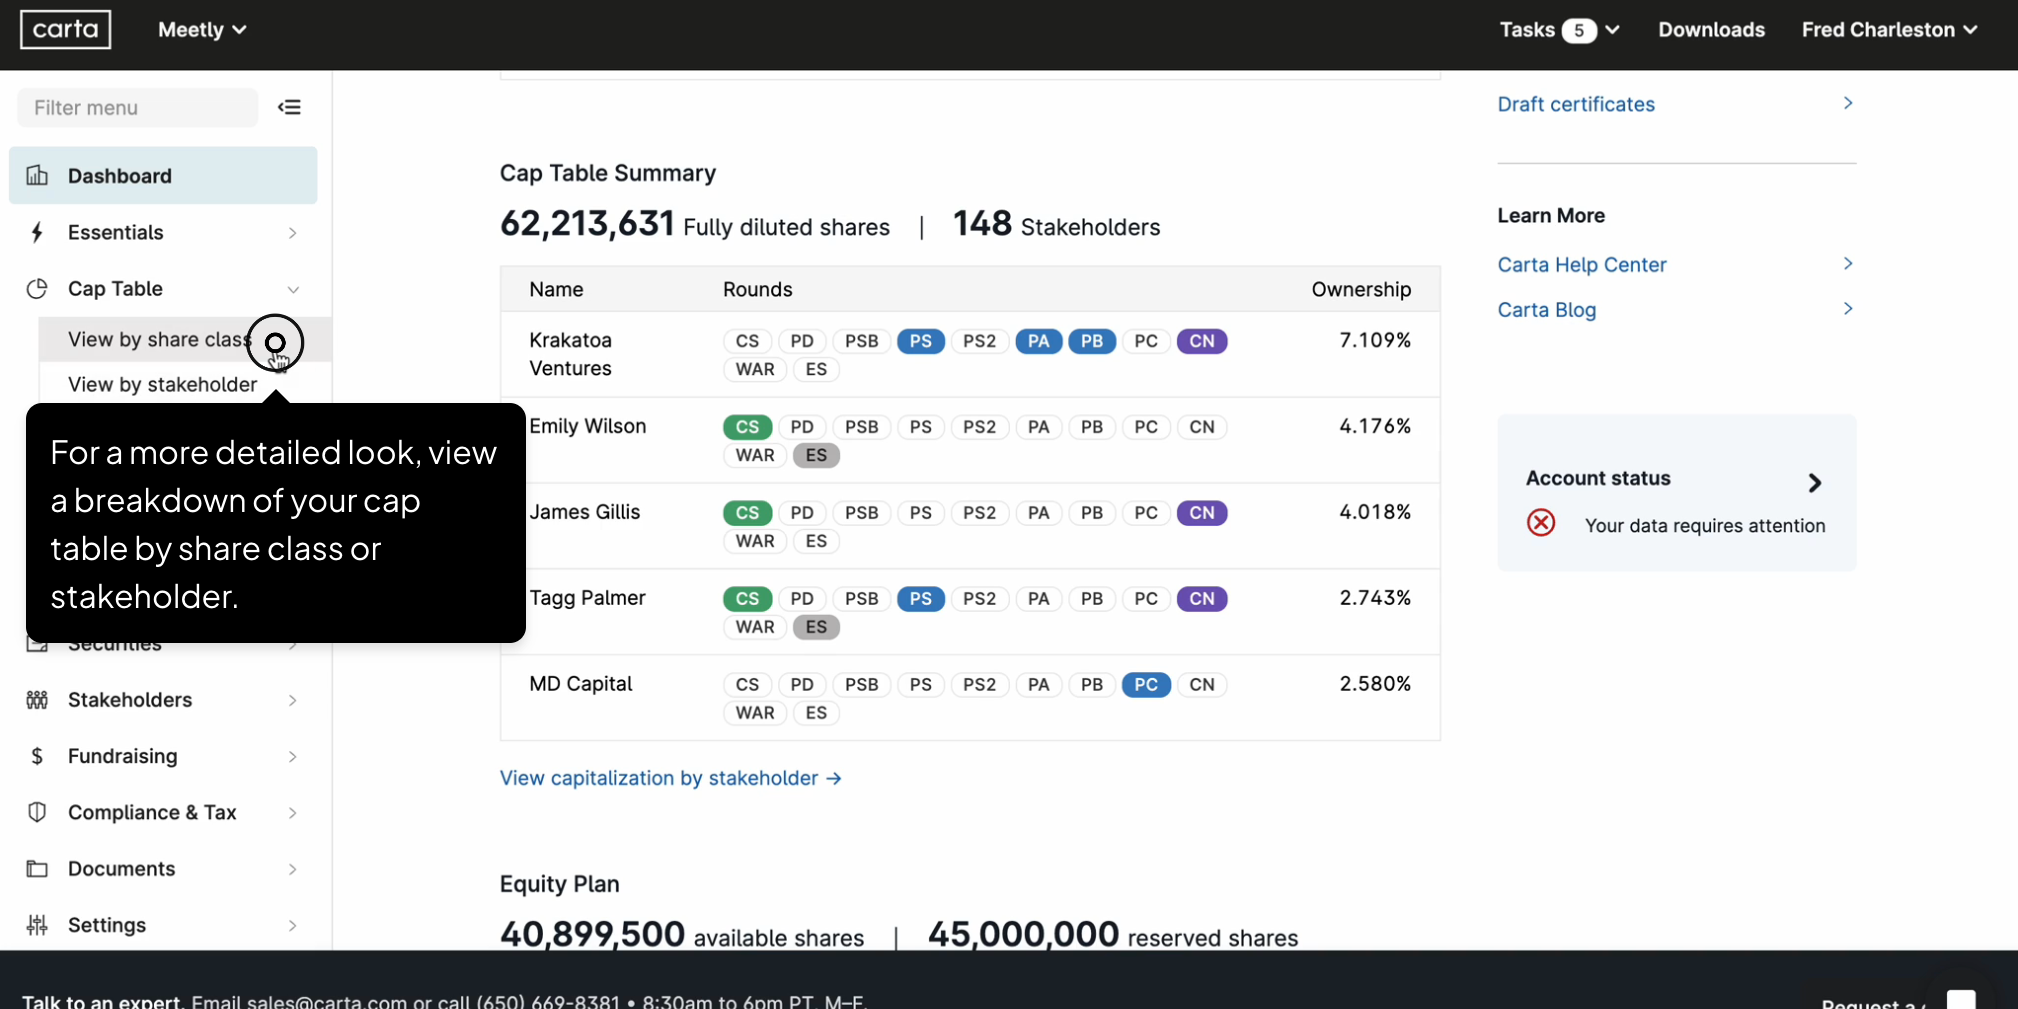This screenshot has width=2018, height=1009.
Task: Click the Carta logo
Action: 66,30
